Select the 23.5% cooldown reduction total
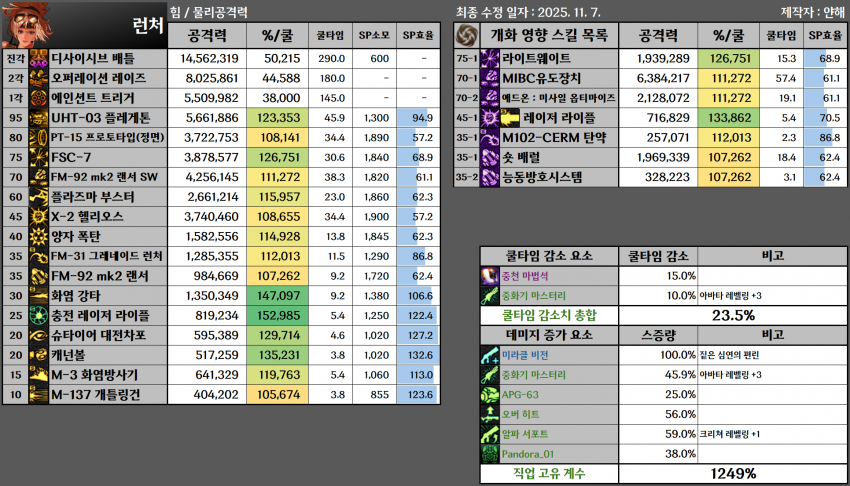This screenshot has width=850, height=486. click(733, 315)
